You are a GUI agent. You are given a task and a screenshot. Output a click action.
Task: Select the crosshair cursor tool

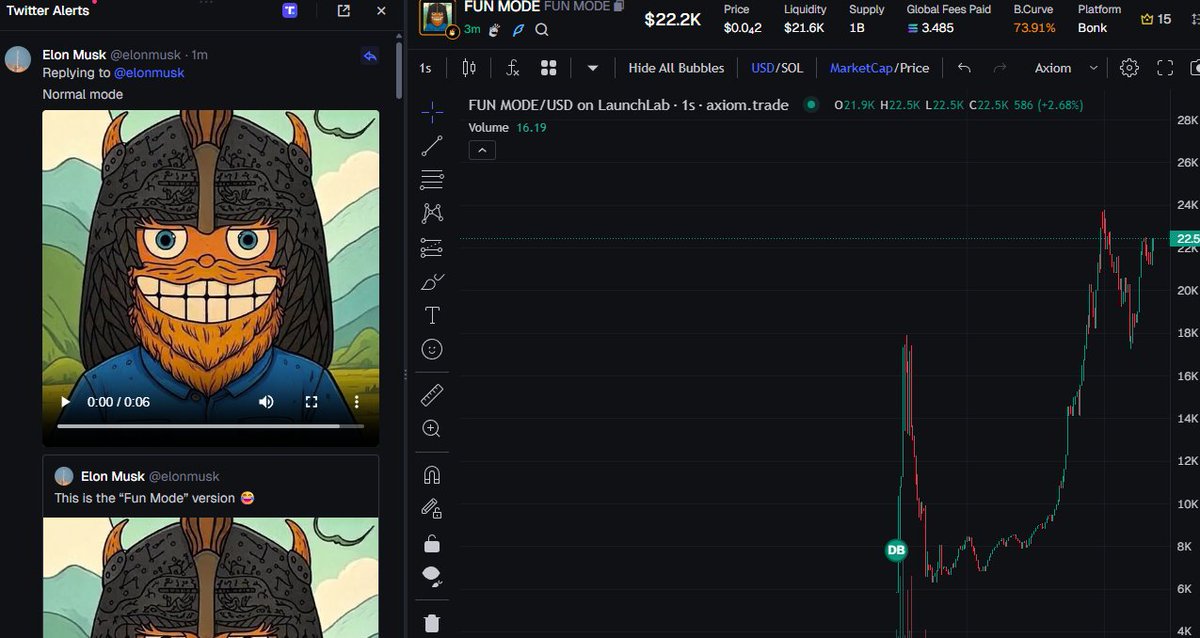click(x=432, y=112)
